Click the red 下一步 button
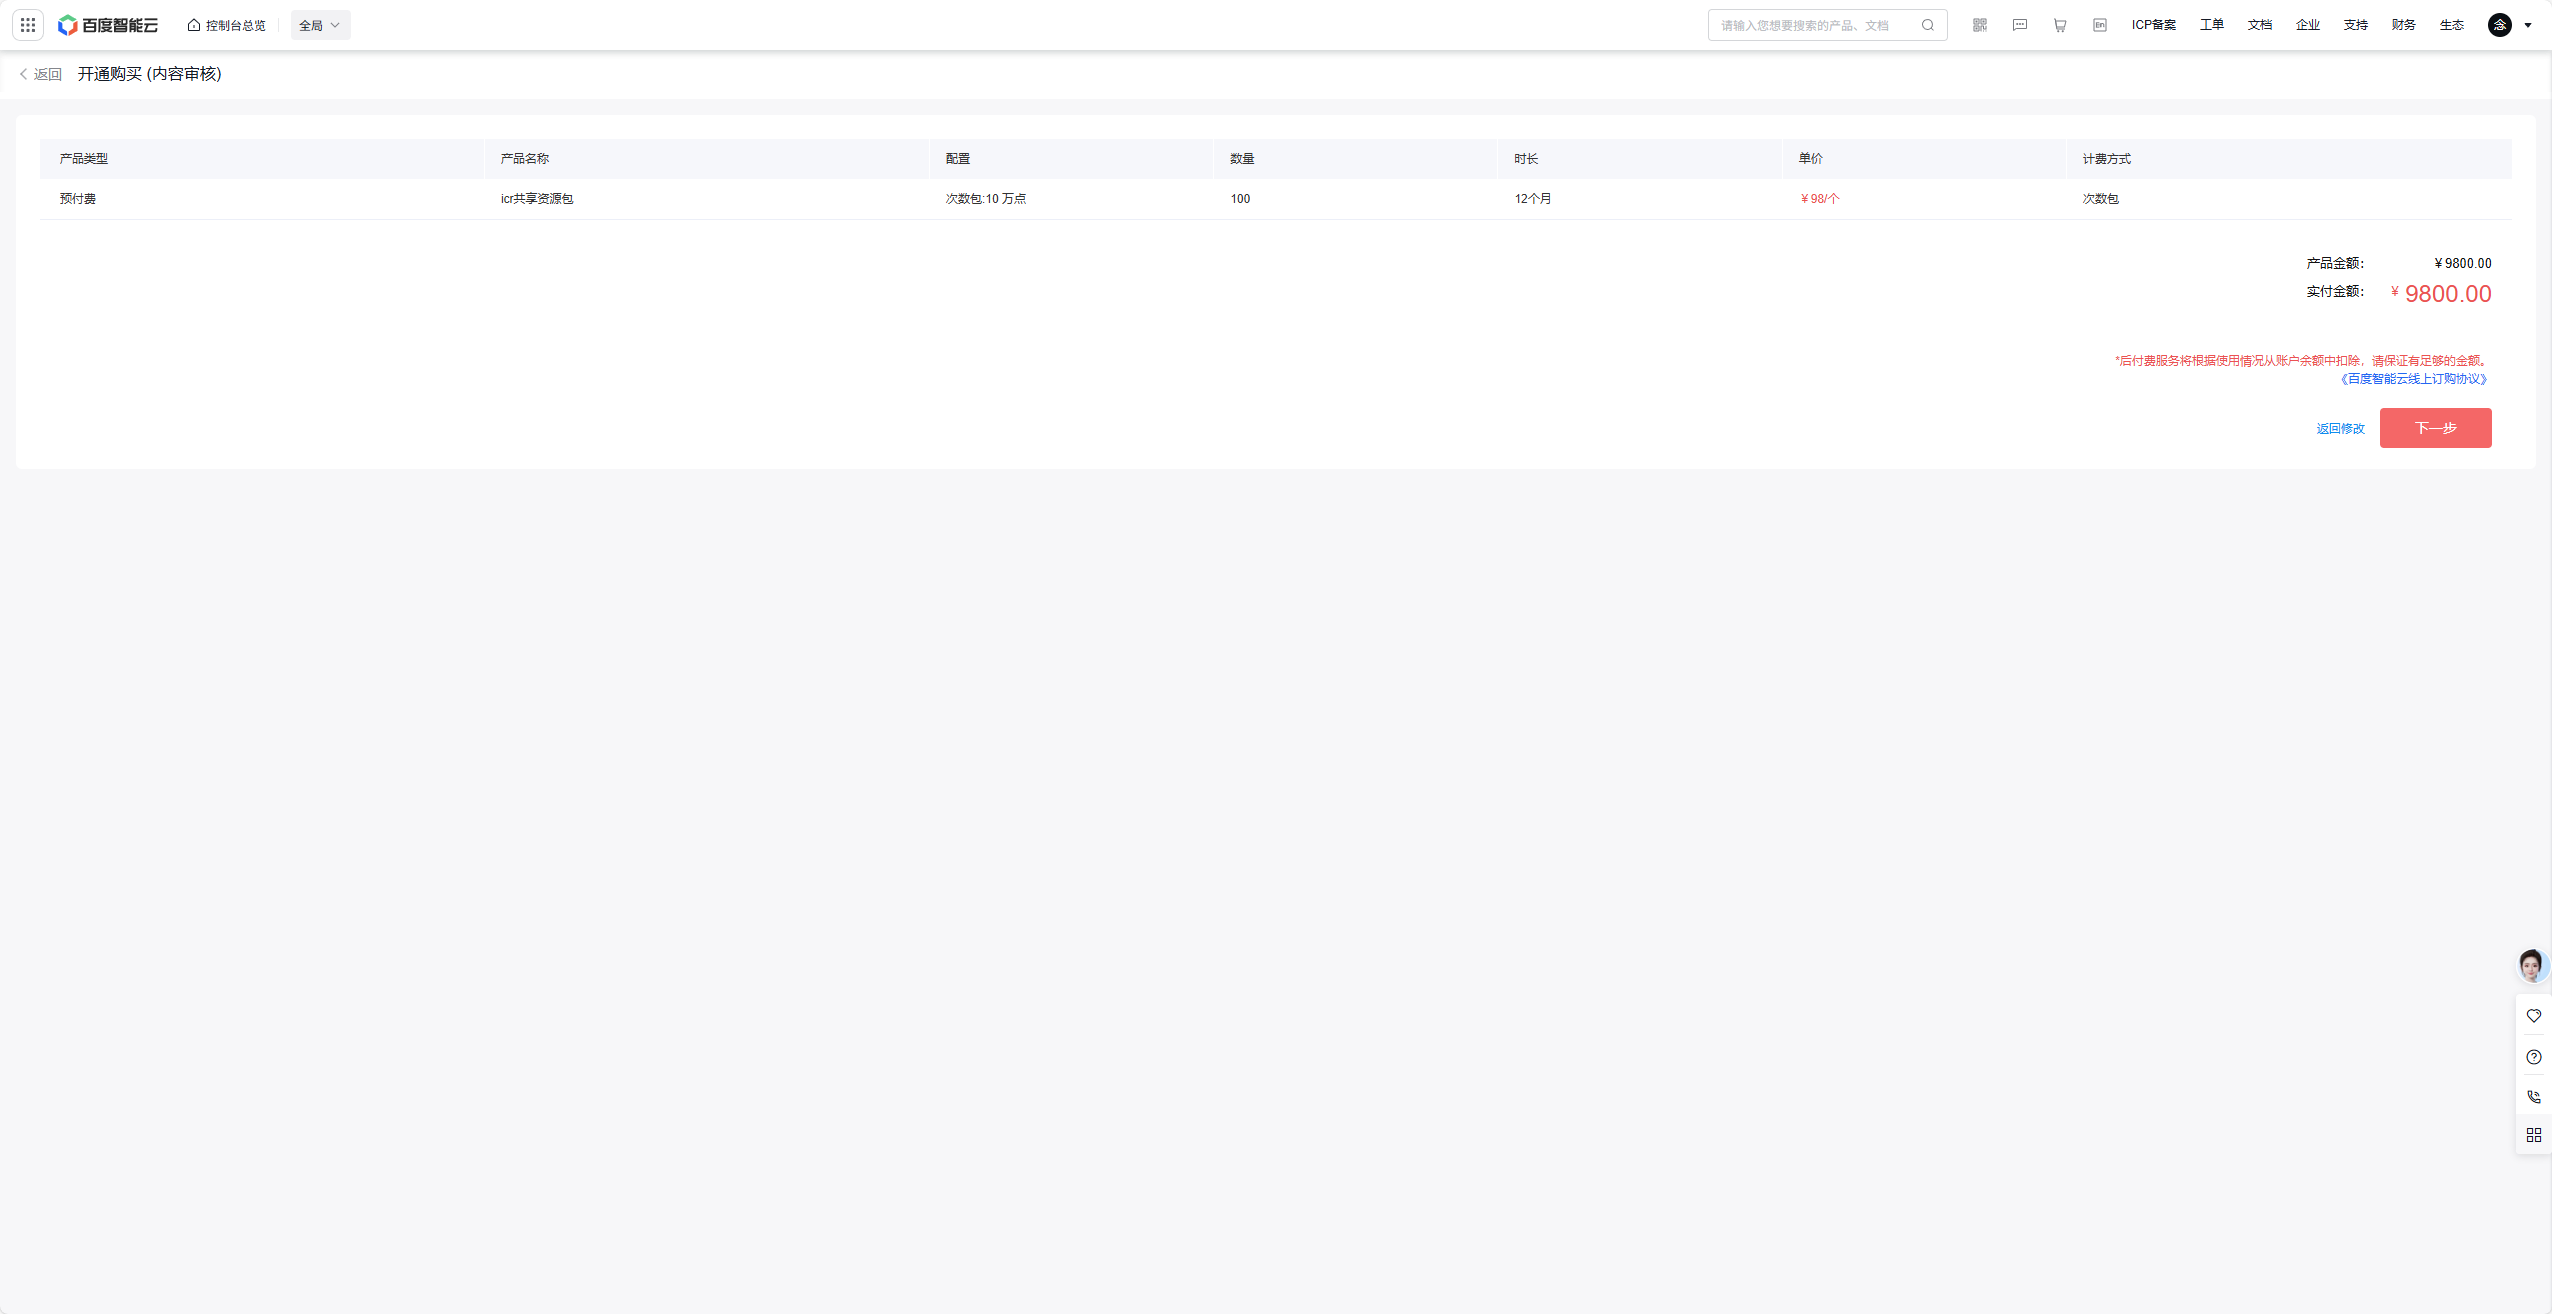Image resolution: width=2552 pixels, height=1314 pixels. (x=2435, y=428)
